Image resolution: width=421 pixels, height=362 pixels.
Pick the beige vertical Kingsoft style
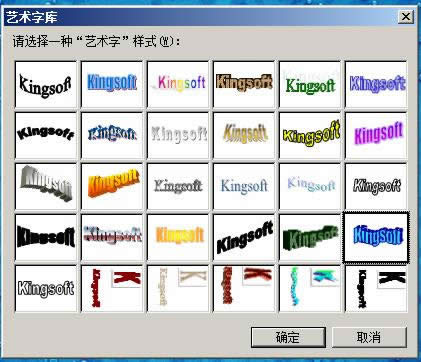[x=178, y=289]
